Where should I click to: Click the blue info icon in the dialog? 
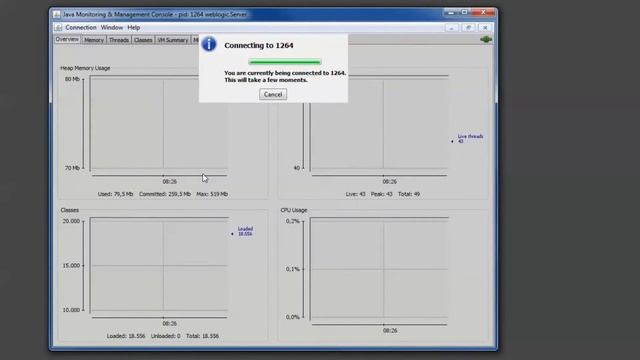[x=209, y=44]
